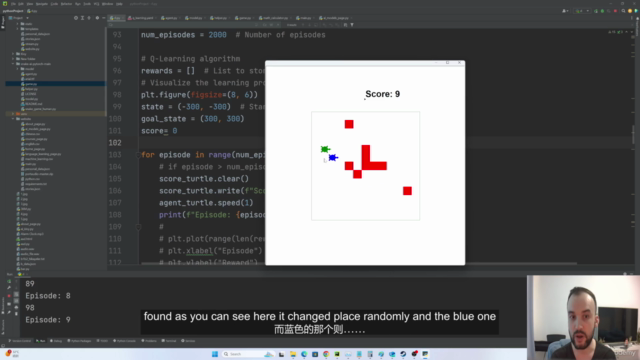
Task: Open File Explorer from the taskbar
Action: point(293,354)
